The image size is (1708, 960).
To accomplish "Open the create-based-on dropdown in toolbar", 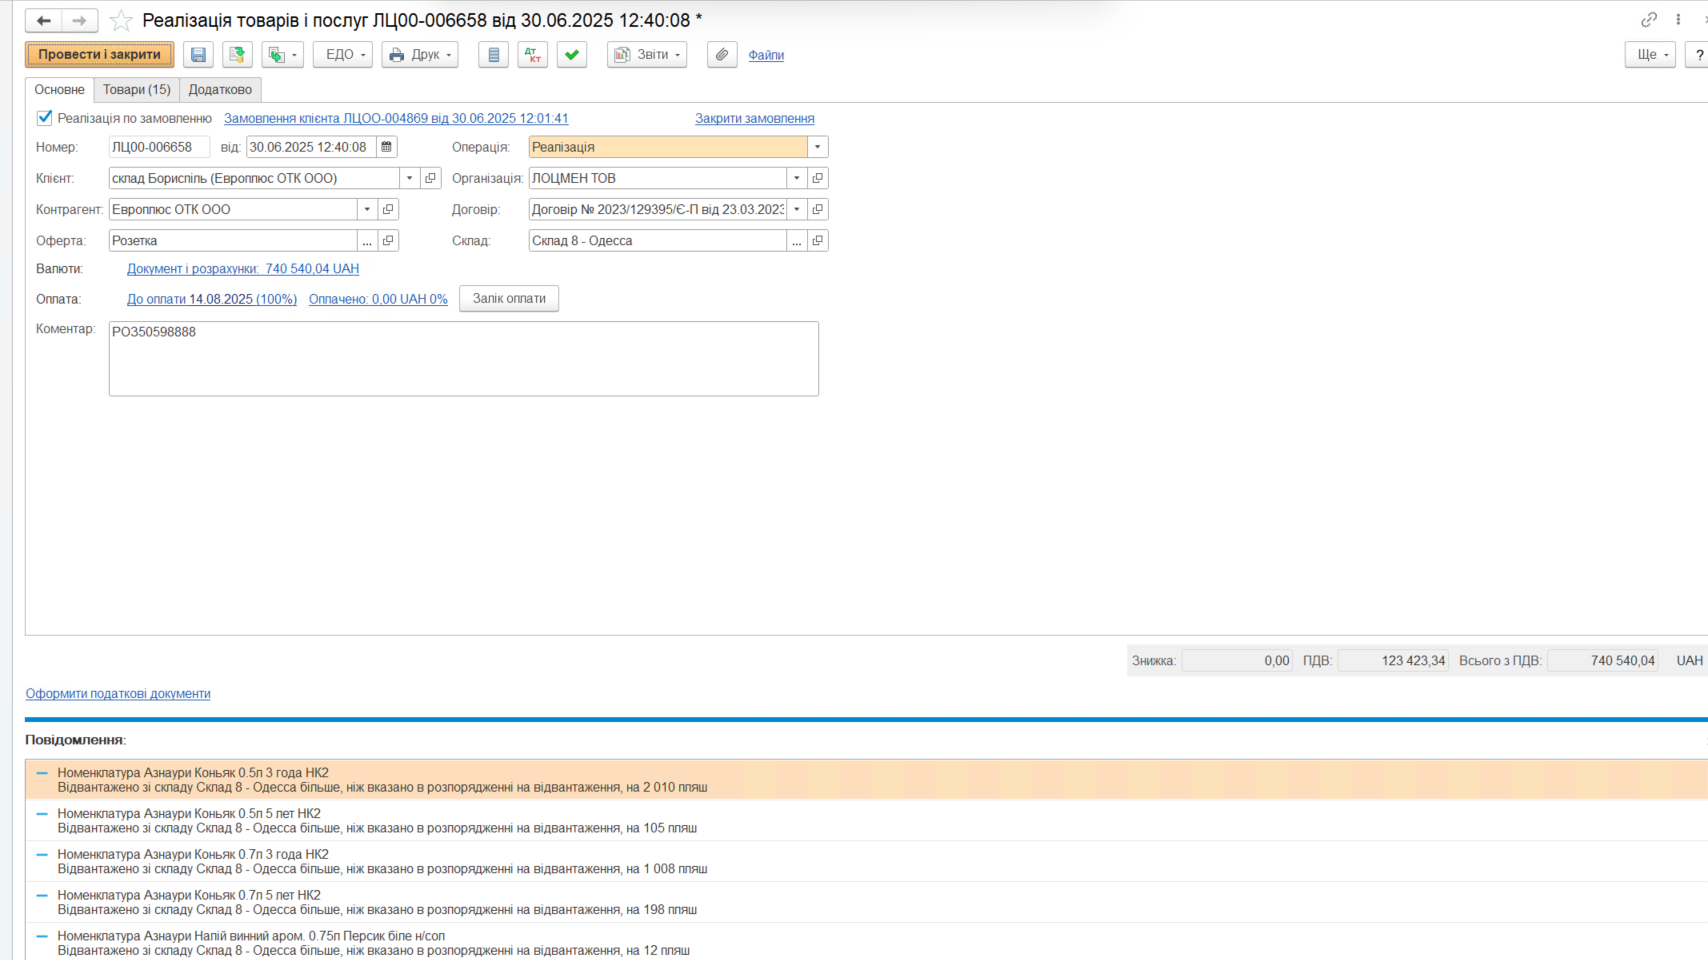I will (x=283, y=55).
